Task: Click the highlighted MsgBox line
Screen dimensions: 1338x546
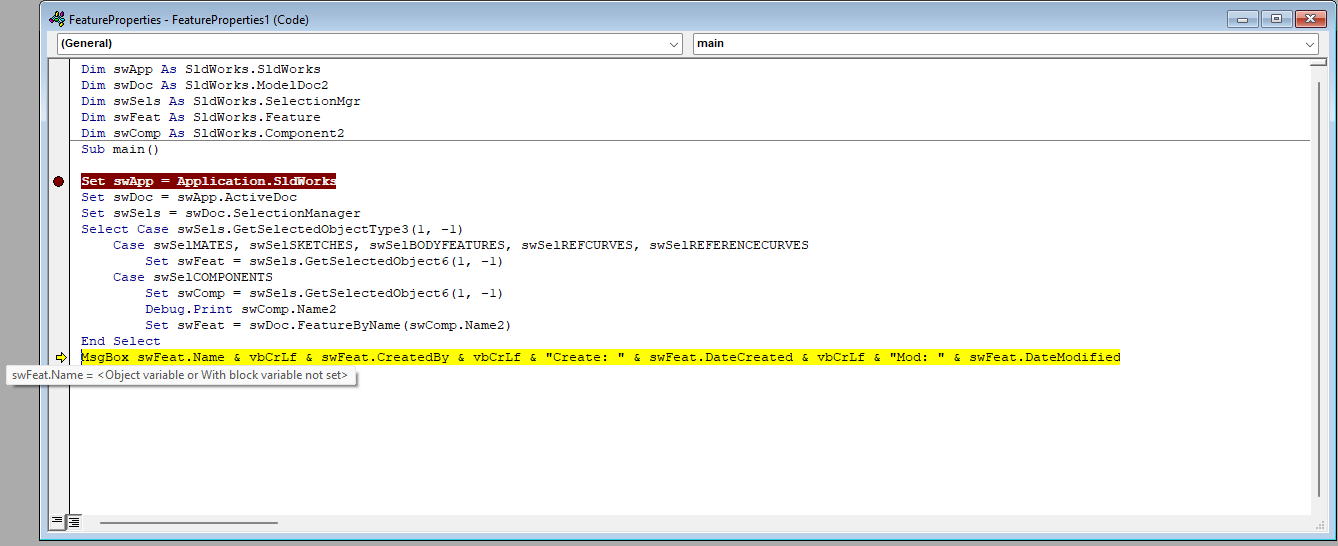Action: coord(600,357)
